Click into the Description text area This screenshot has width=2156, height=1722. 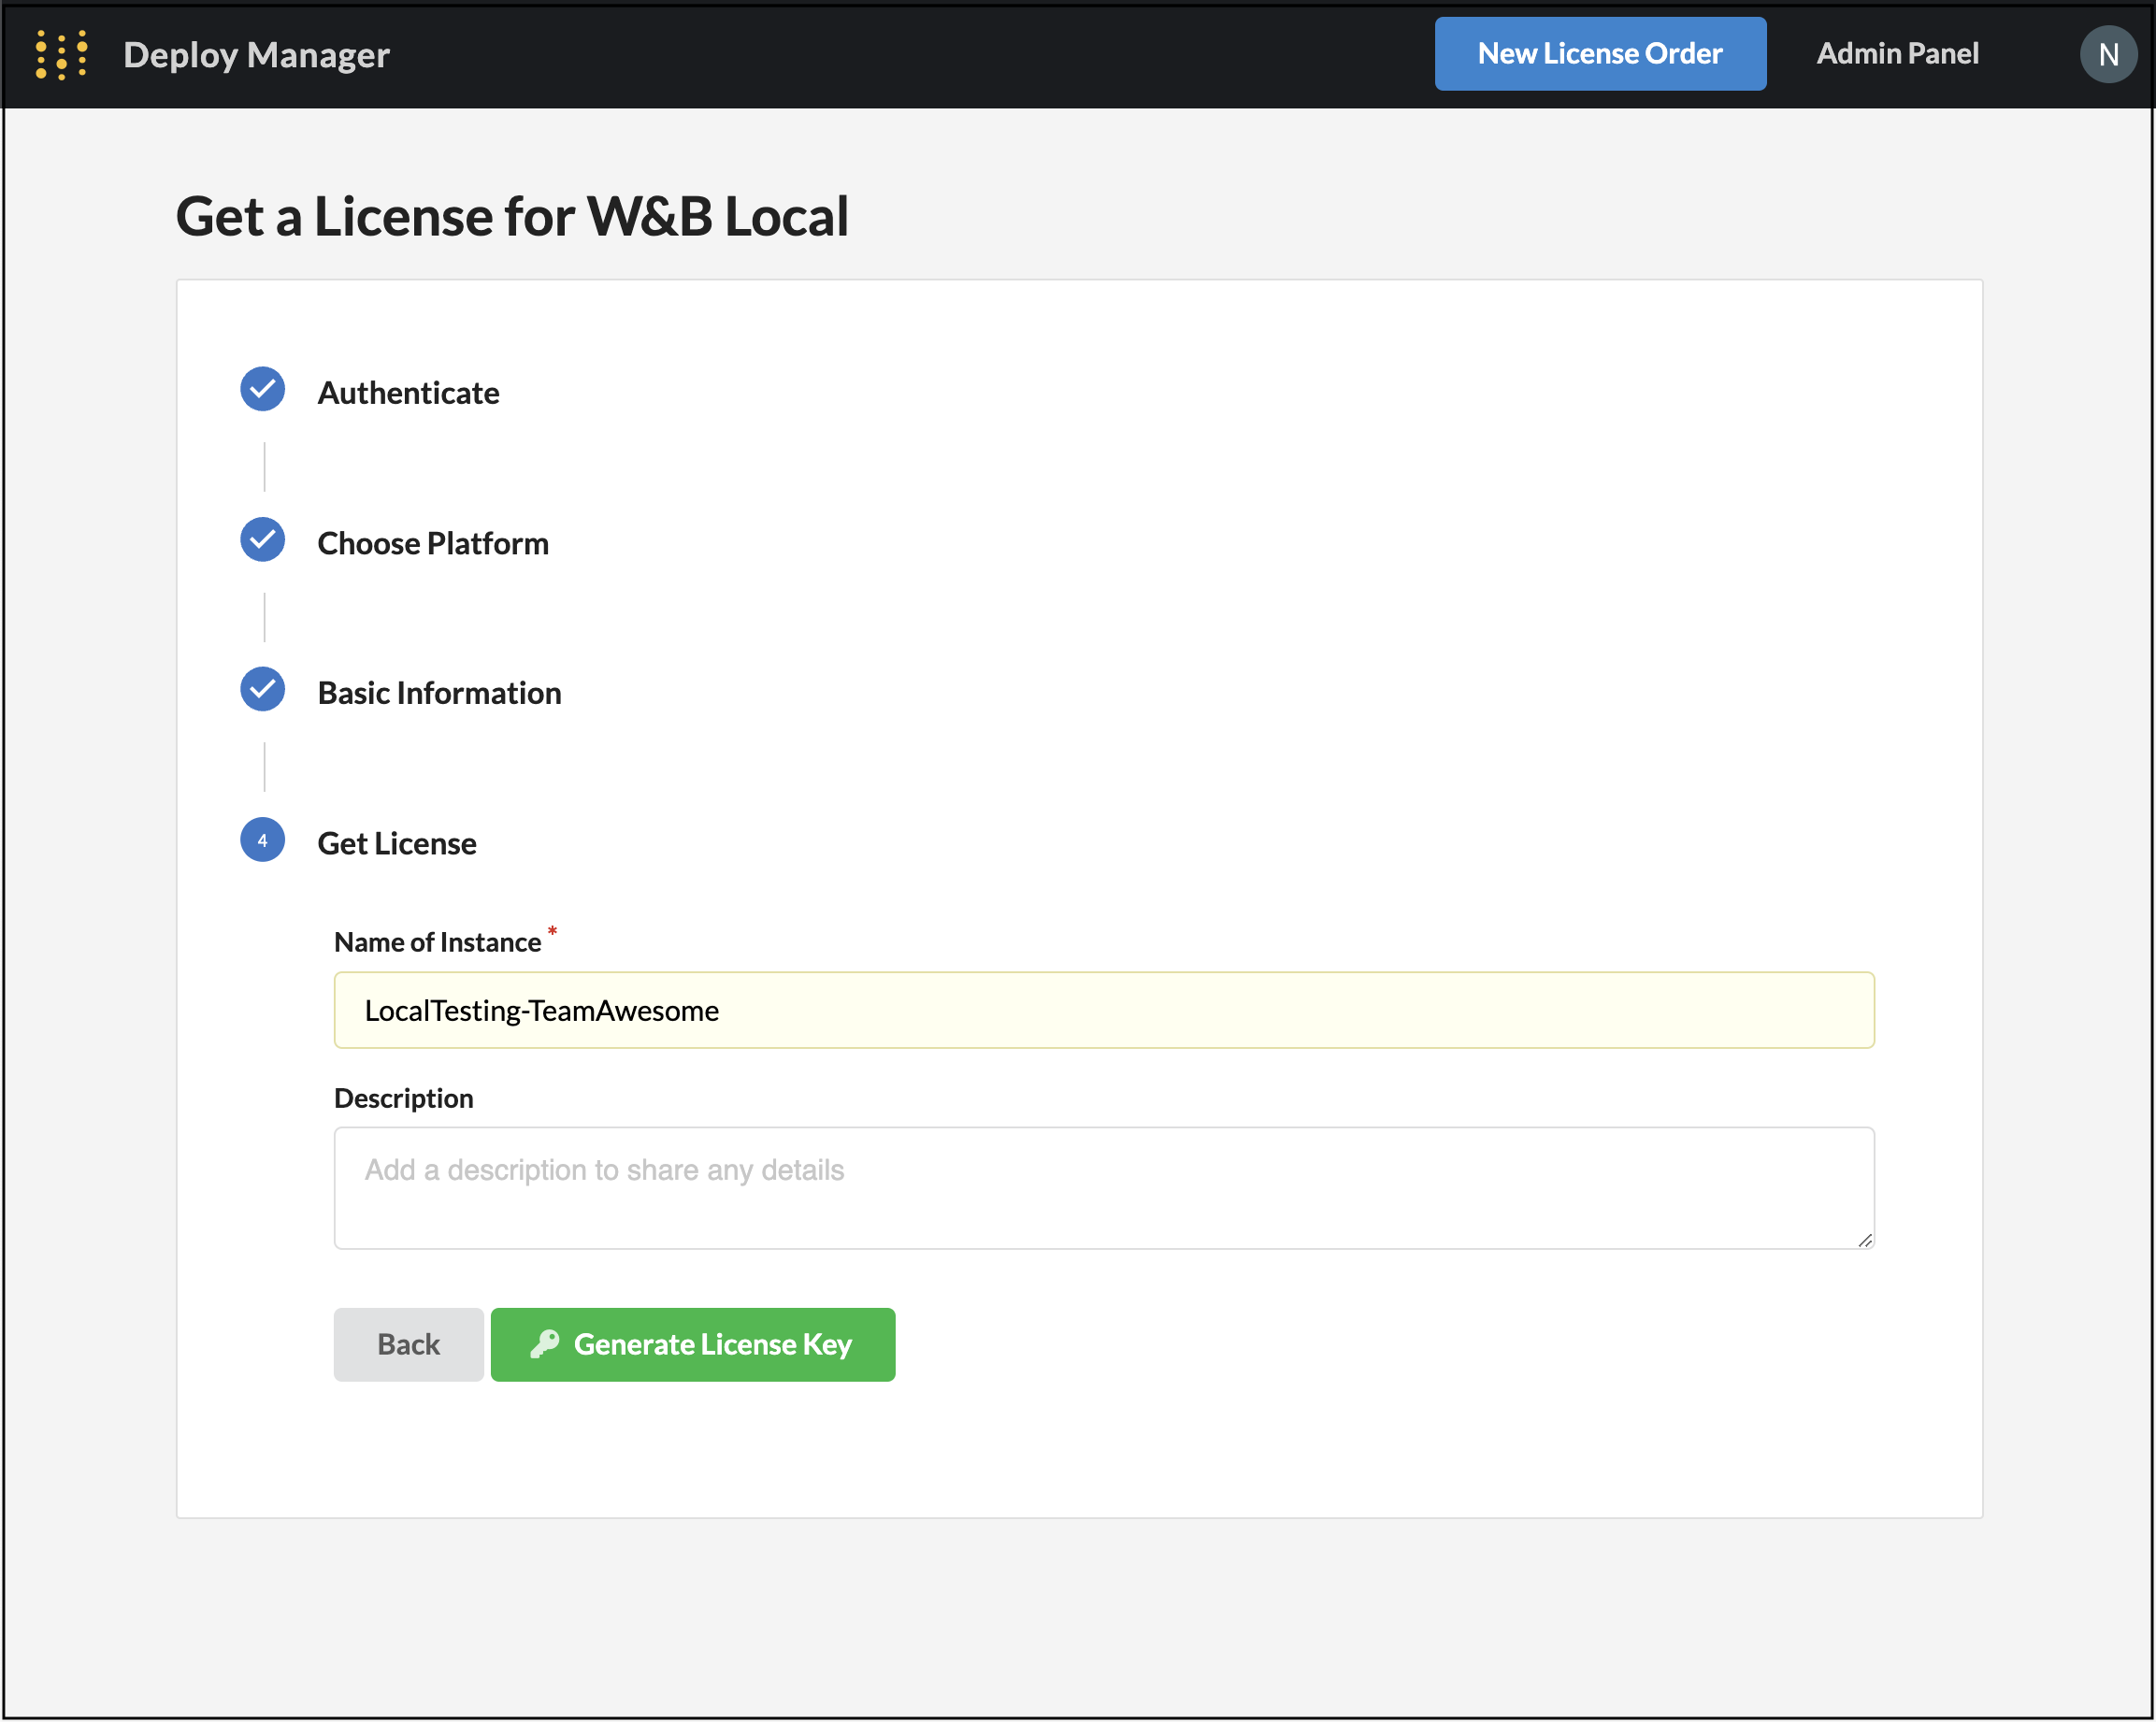1103,1187
